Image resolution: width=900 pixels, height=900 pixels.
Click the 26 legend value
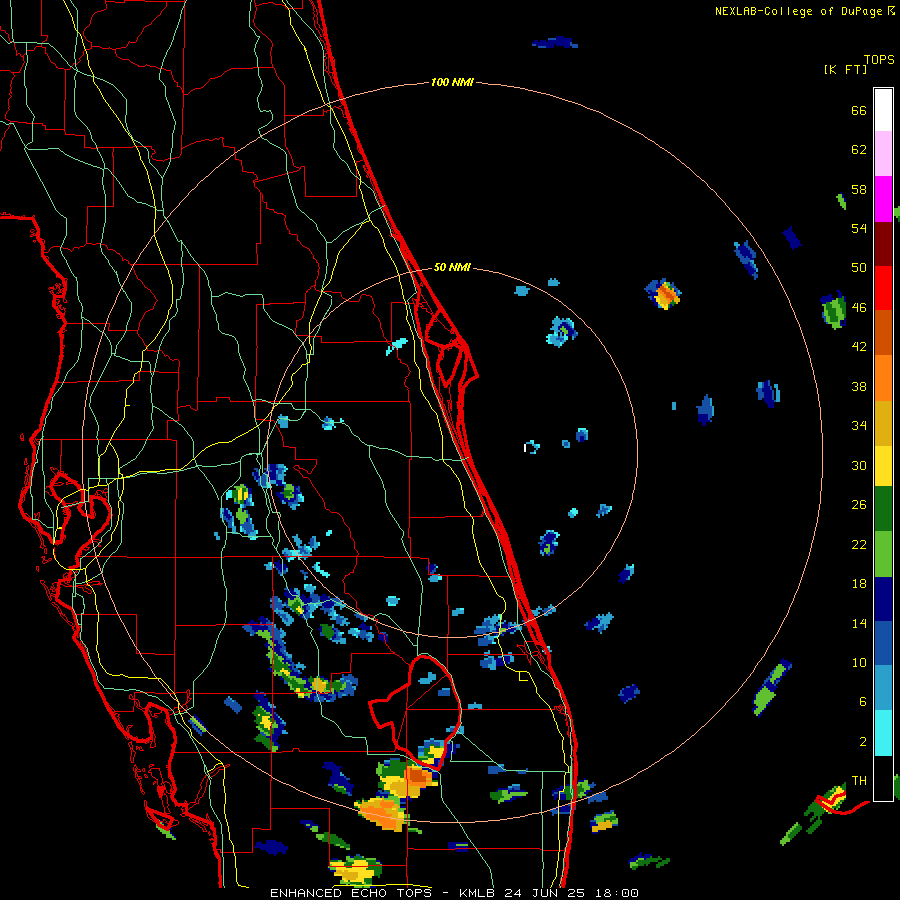[859, 505]
